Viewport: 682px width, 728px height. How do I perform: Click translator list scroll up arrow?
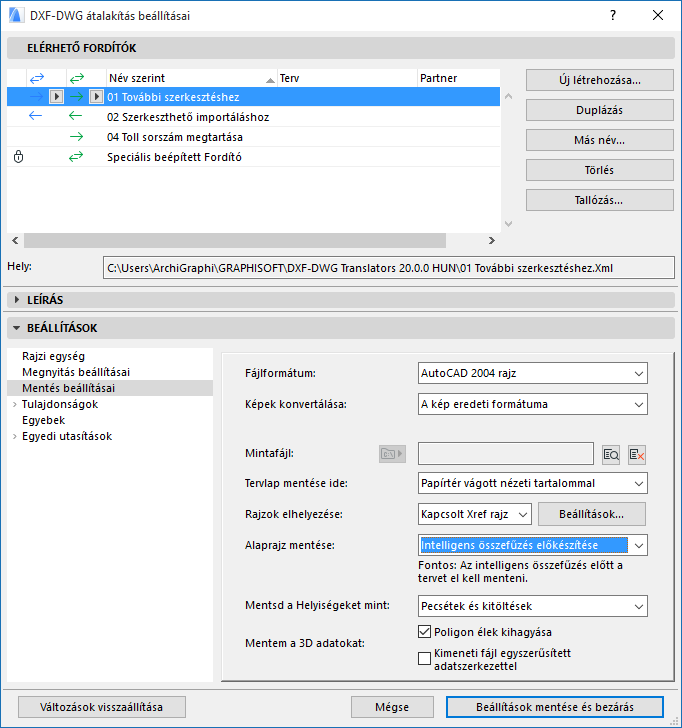[x=508, y=97]
